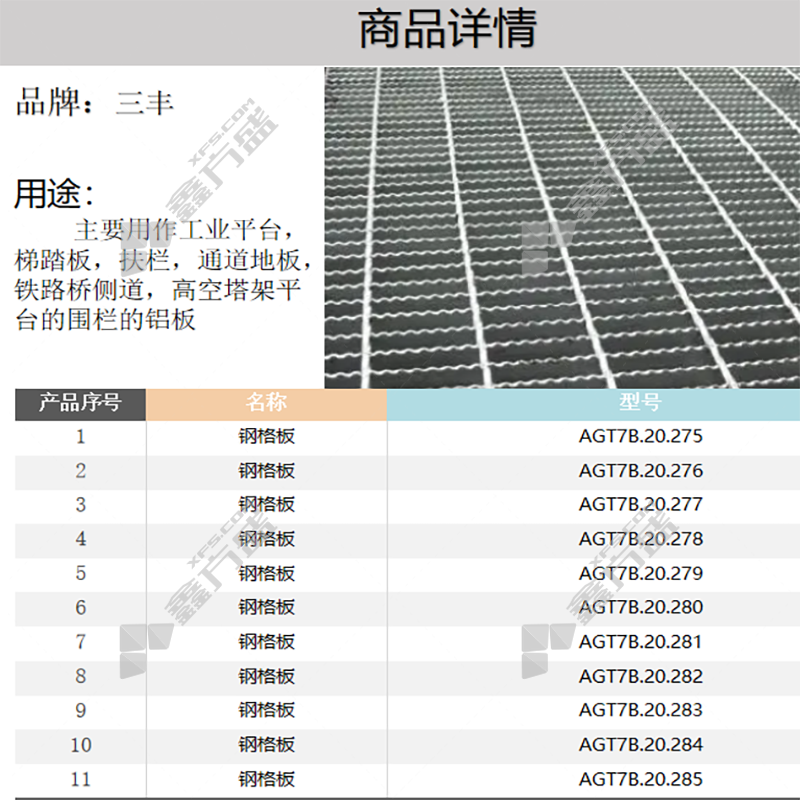Click serial number 10 in table
The width and height of the screenshot is (800, 800).
point(81,745)
